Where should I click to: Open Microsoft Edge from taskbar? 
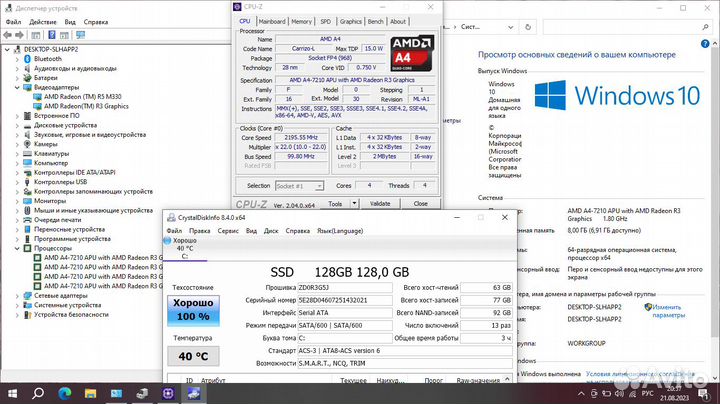point(65,393)
